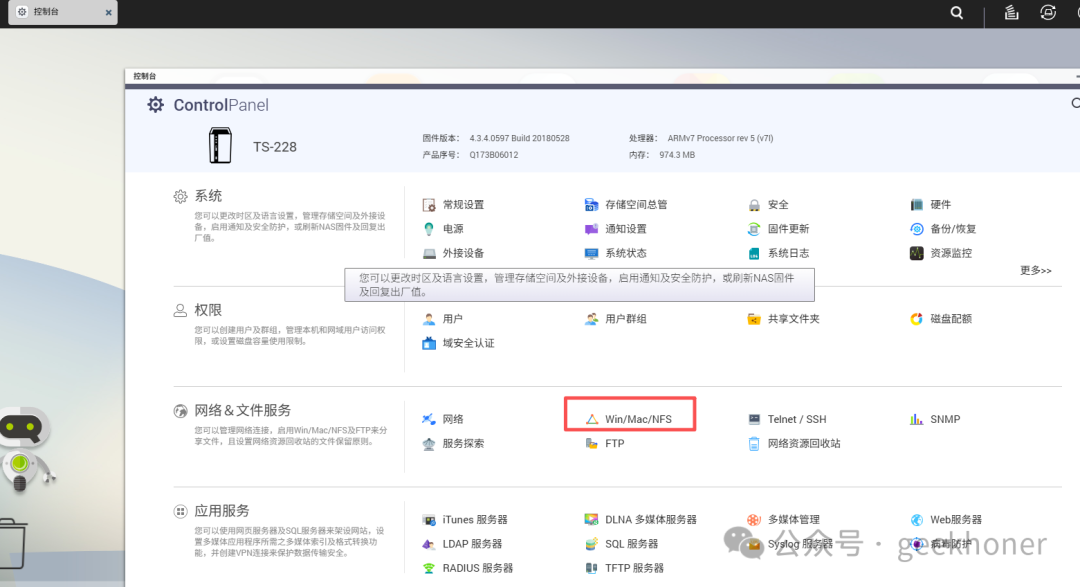Select the 控制台 taskbar tab
This screenshot has width=1080, height=587.
point(47,12)
